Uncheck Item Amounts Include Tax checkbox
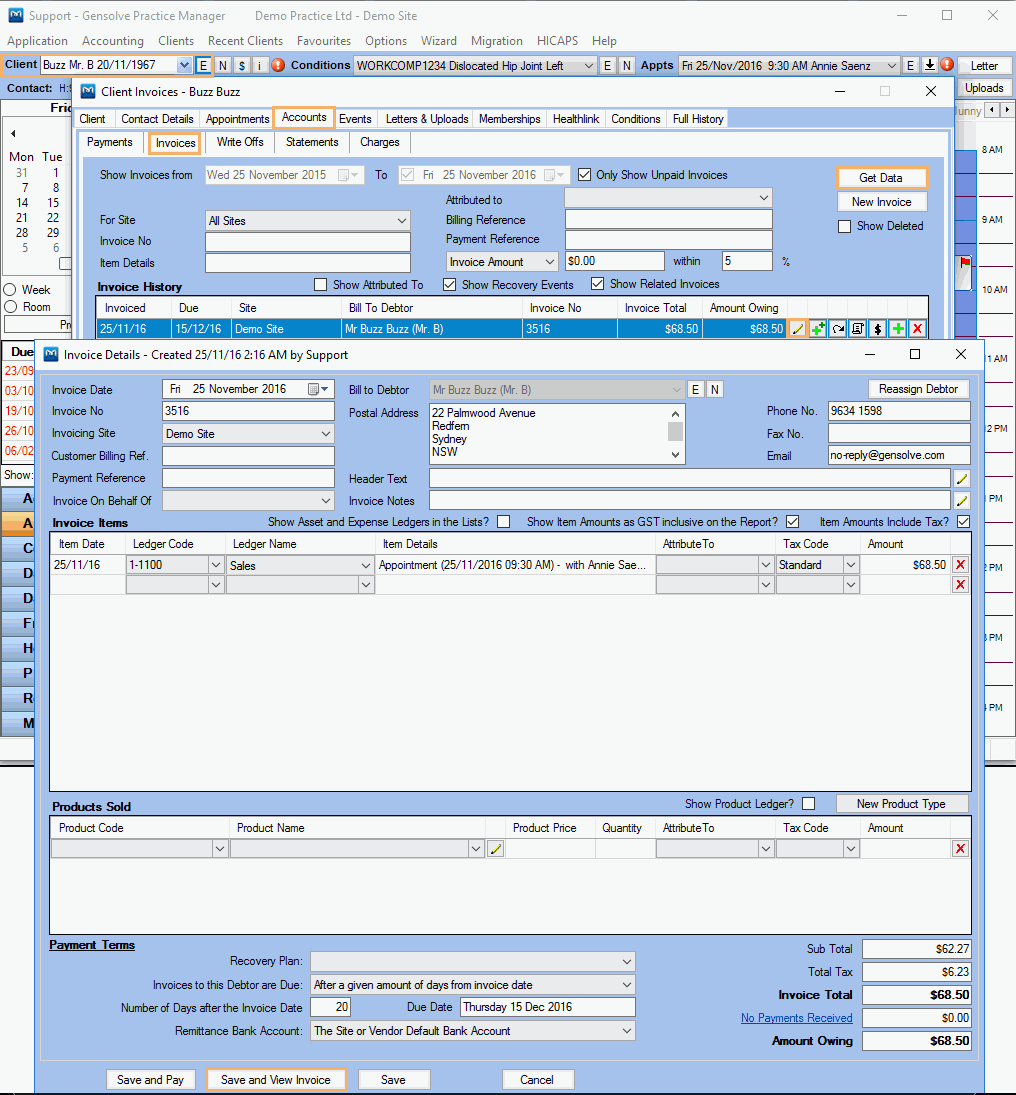The width and height of the screenshot is (1016, 1095). 963,522
